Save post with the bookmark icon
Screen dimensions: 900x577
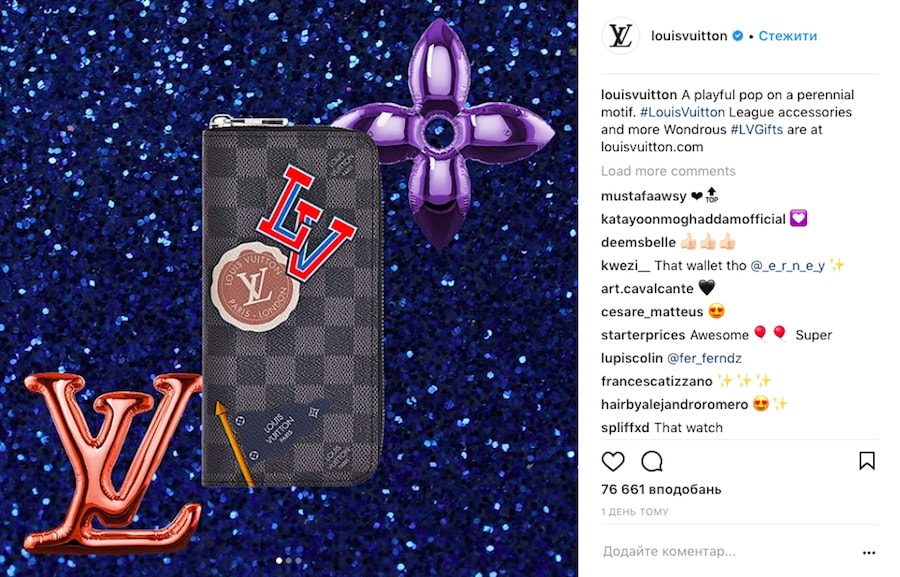[867, 460]
